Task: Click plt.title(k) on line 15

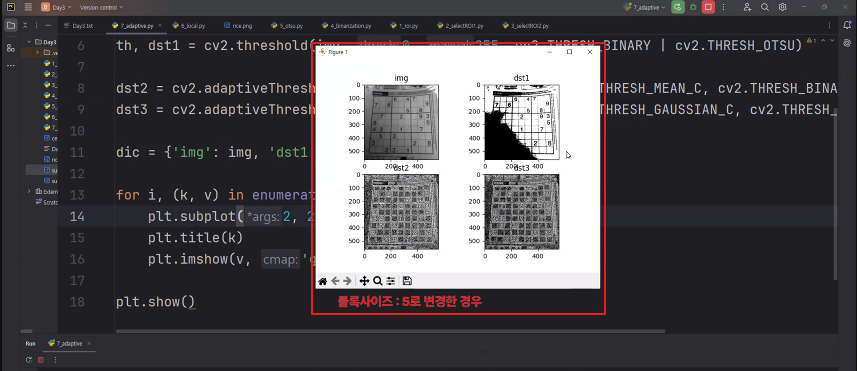Action: (x=195, y=238)
